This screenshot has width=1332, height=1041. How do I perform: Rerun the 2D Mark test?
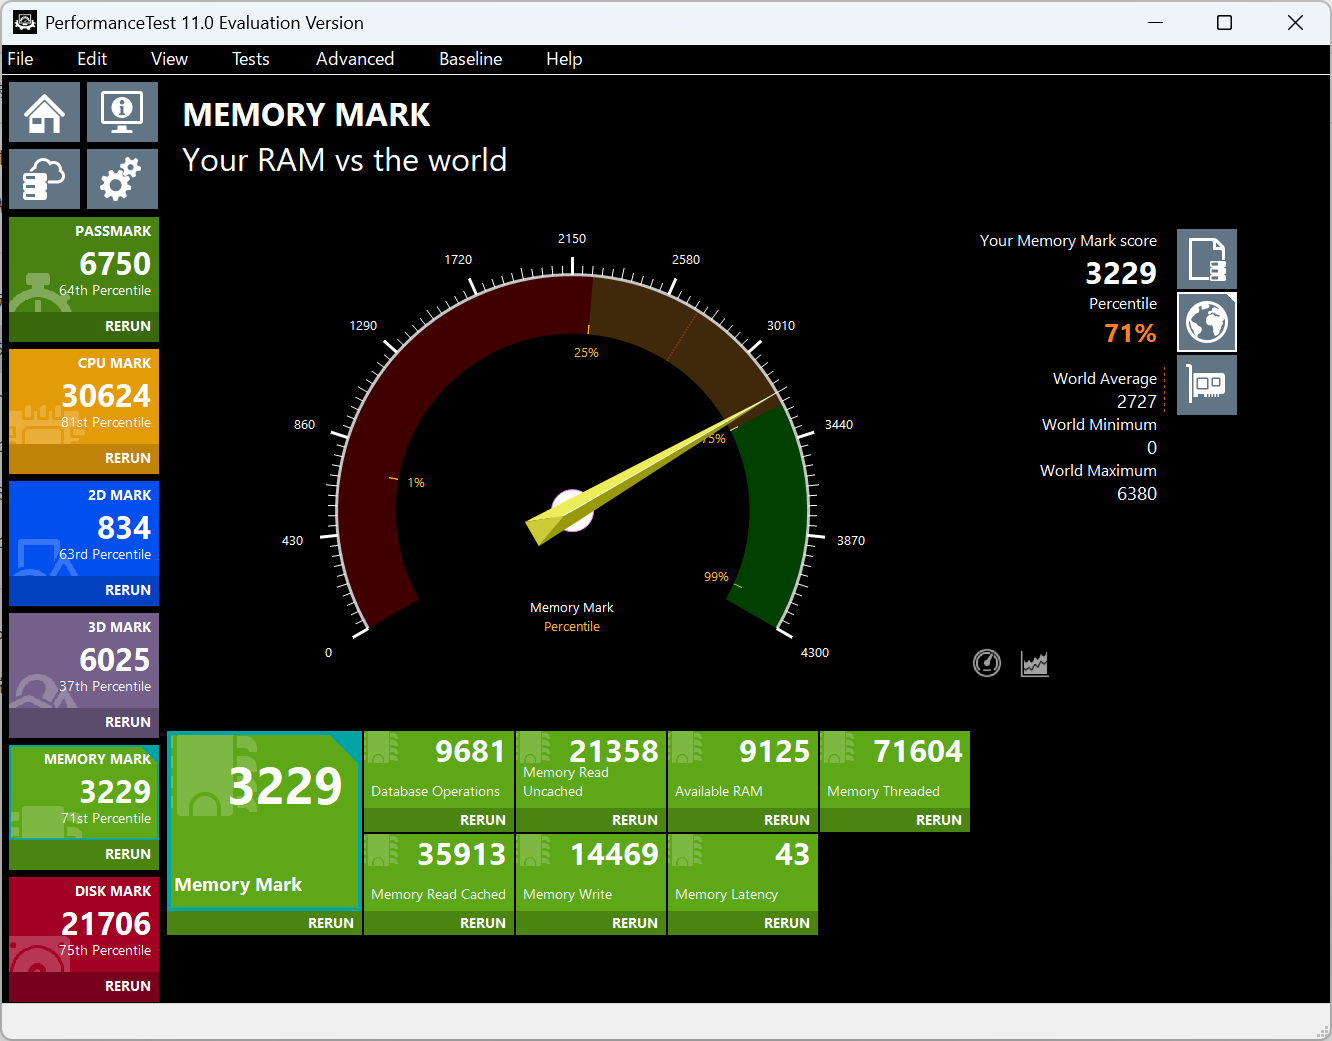click(128, 590)
